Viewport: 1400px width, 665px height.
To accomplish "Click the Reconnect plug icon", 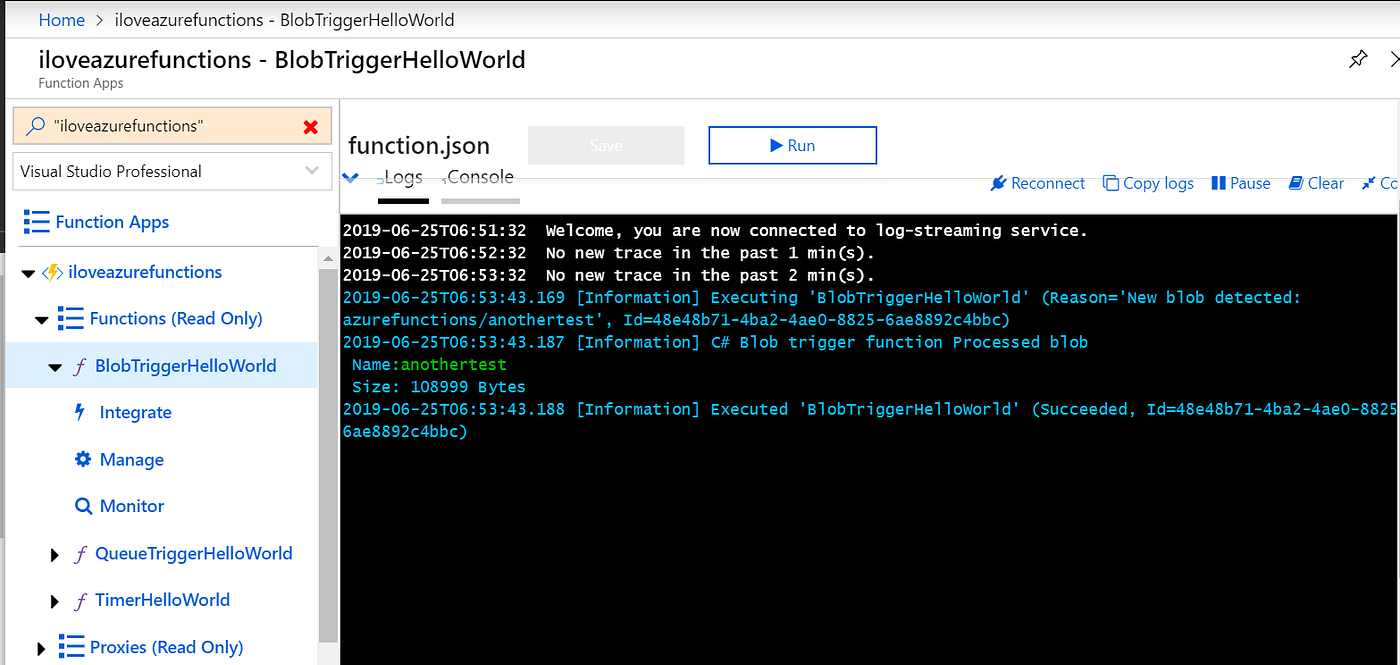I will [998, 183].
